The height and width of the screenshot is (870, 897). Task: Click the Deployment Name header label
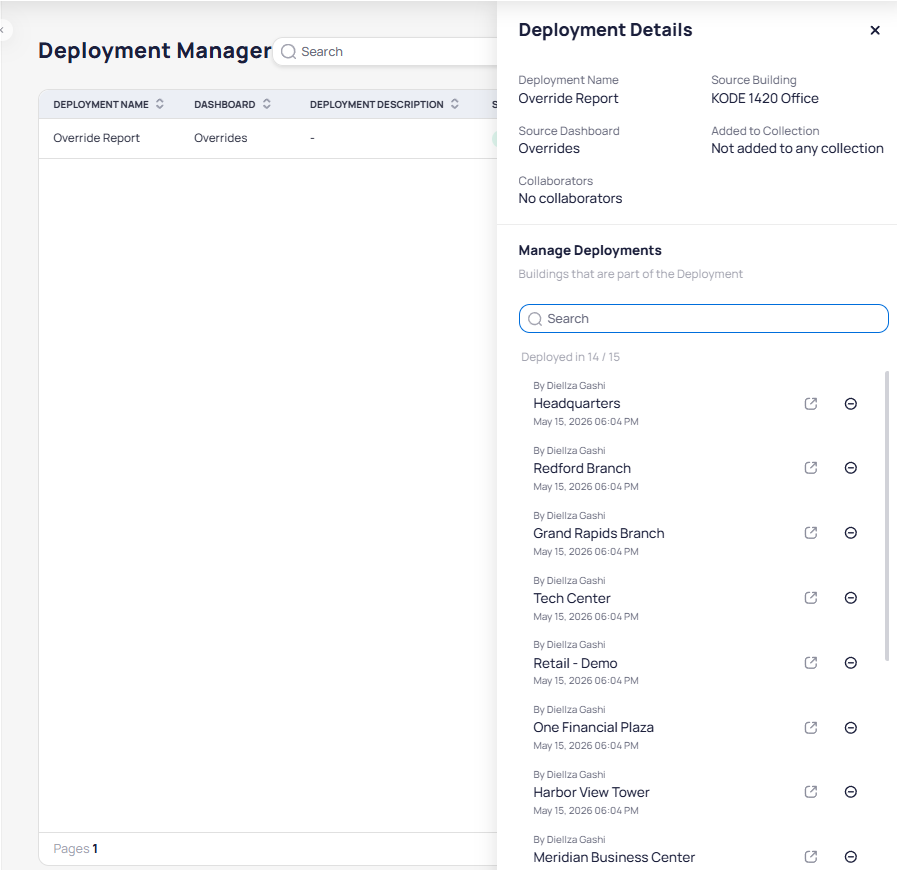(101, 105)
